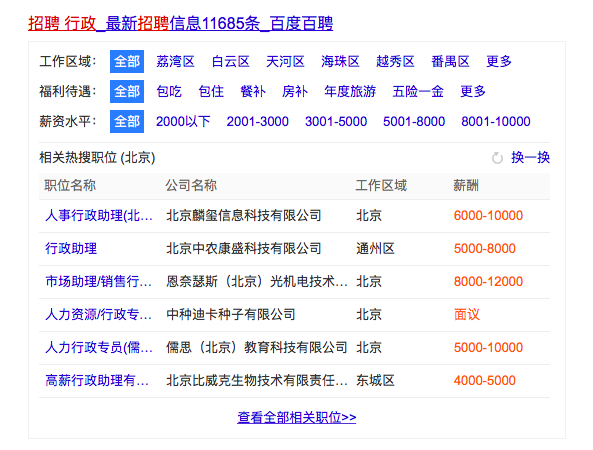593x450 pixels.
Task: Click company 恩奈瑟斯（北京）光机电技术…
Action: tap(257, 281)
